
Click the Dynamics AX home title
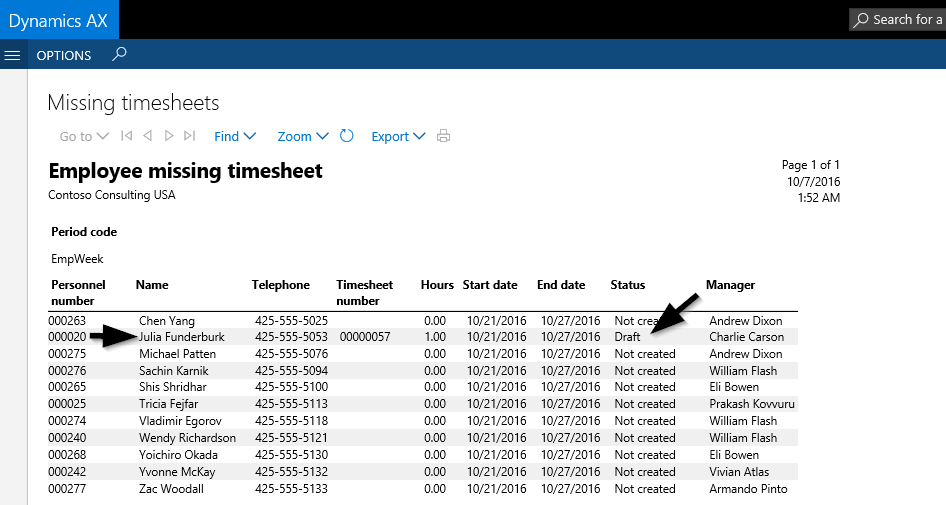(58, 20)
